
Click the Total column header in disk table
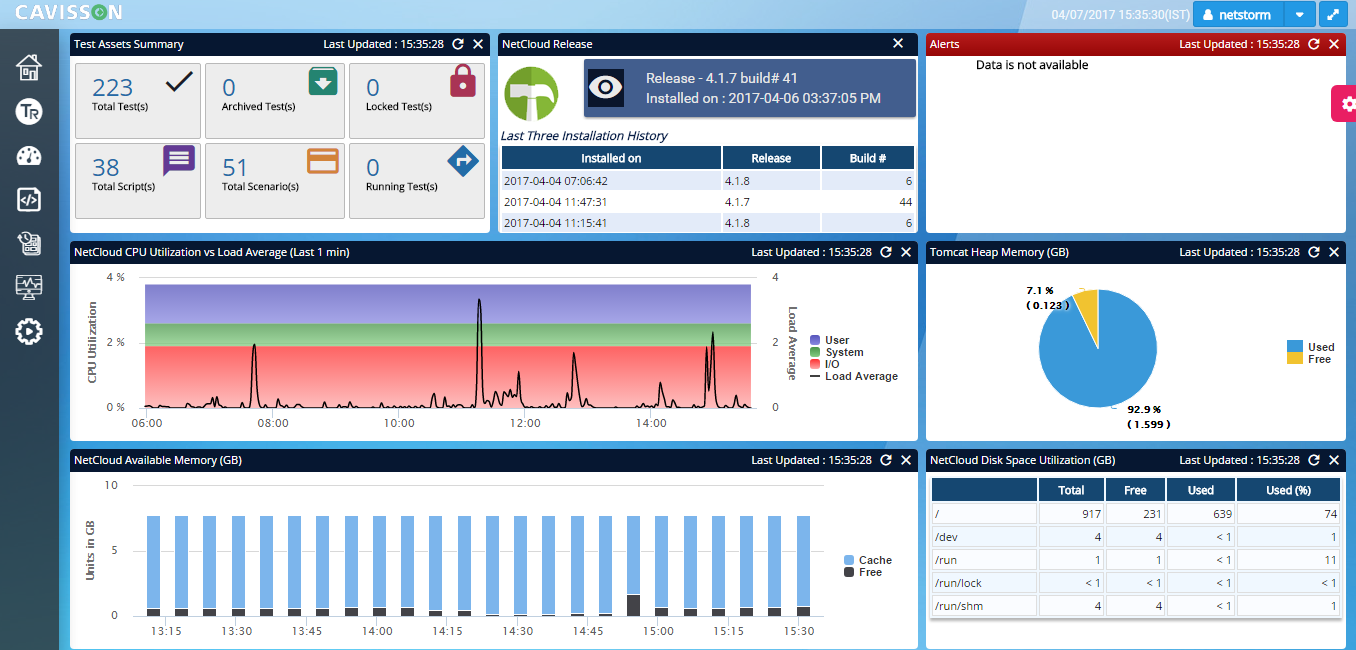[x=1071, y=490]
